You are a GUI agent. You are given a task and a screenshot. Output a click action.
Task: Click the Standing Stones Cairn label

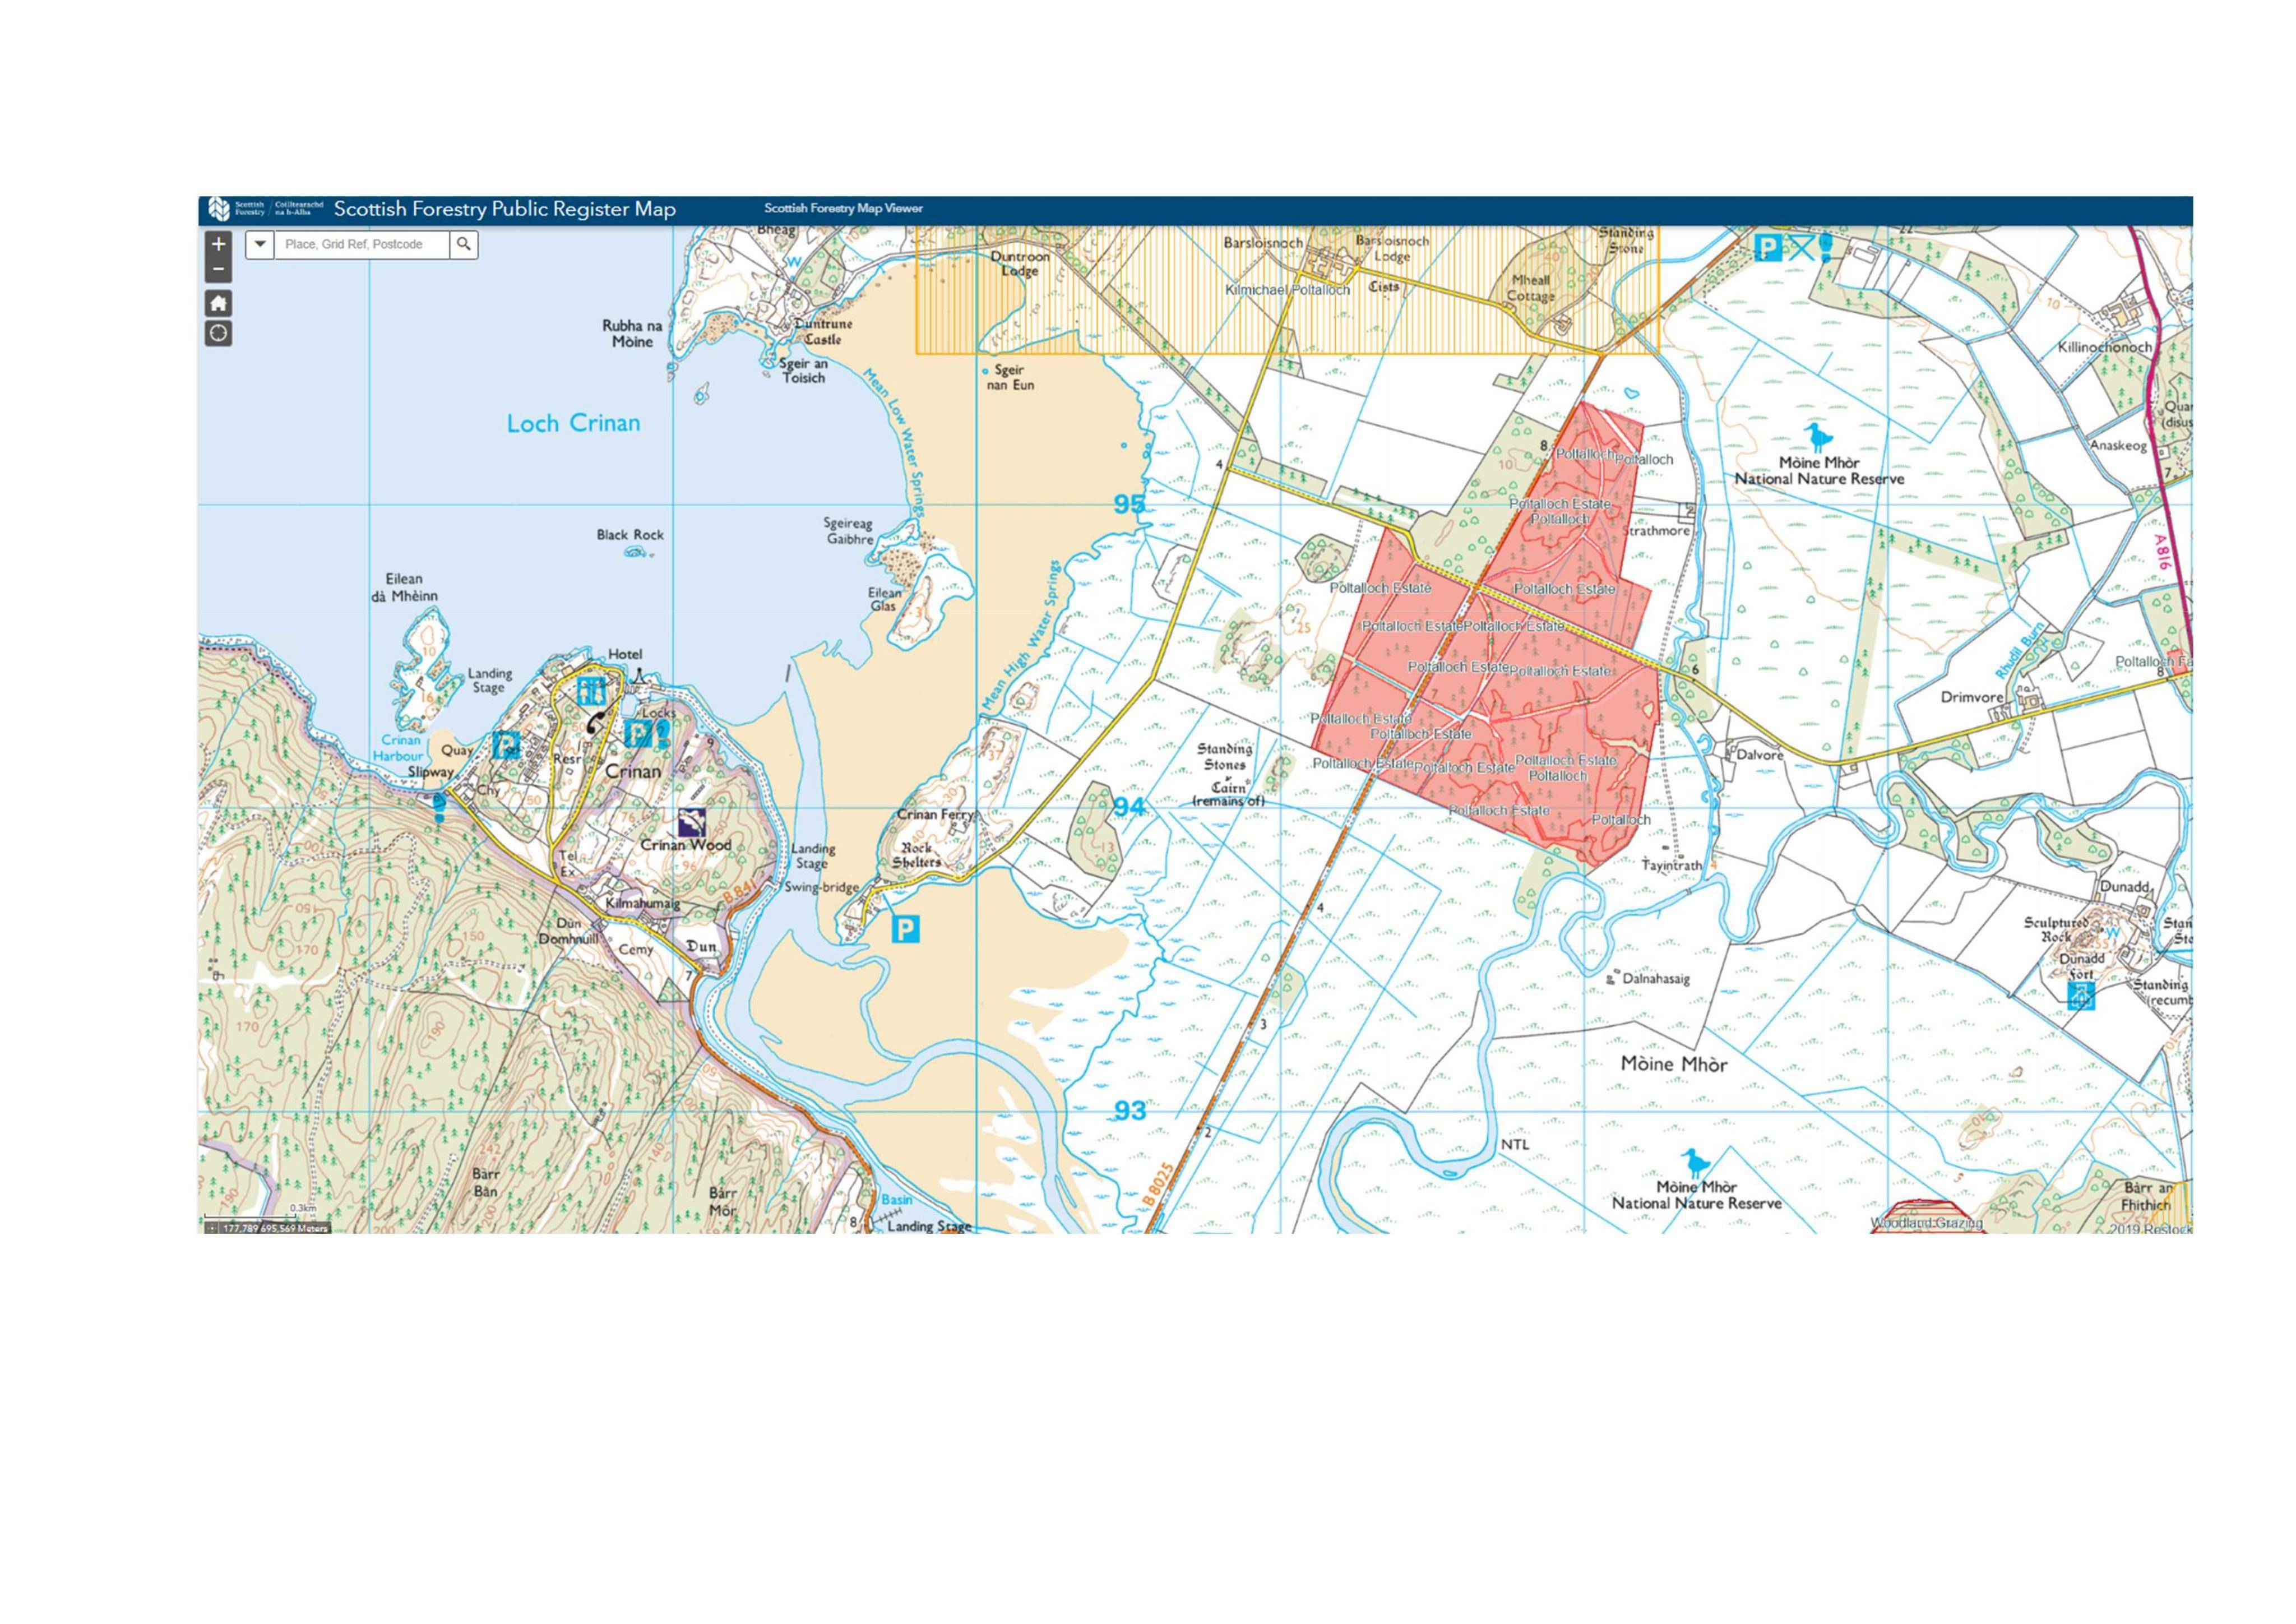1227,774
